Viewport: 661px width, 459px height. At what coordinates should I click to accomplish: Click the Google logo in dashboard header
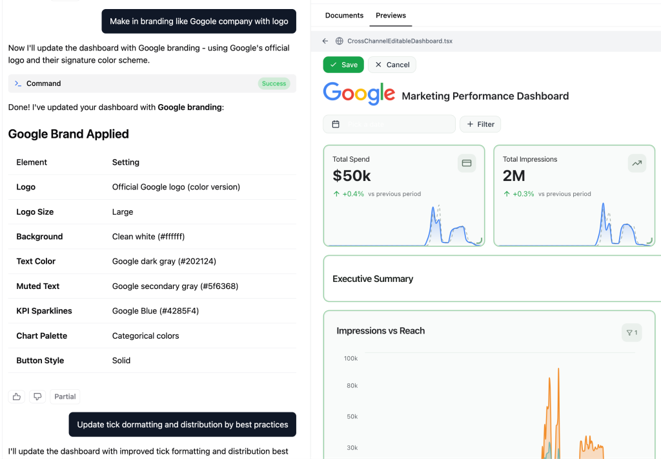tap(359, 94)
